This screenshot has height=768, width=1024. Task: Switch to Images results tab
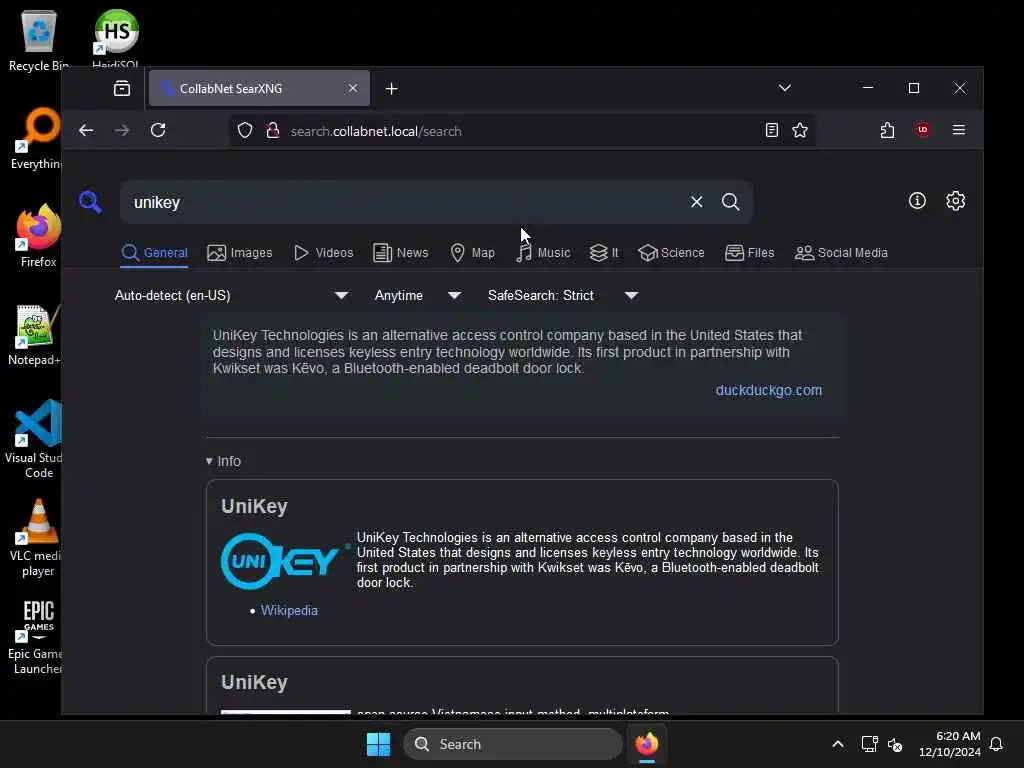point(240,253)
